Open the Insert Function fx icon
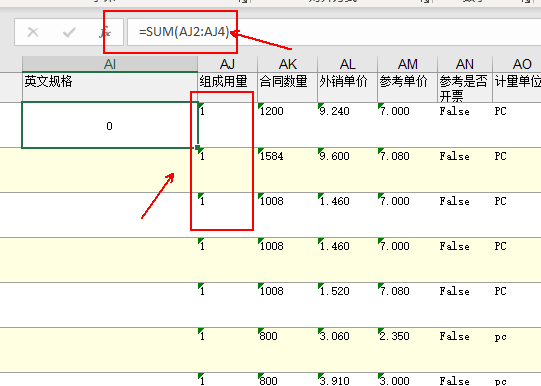Viewport: 541px width, 386px height. click(x=105, y=32)
